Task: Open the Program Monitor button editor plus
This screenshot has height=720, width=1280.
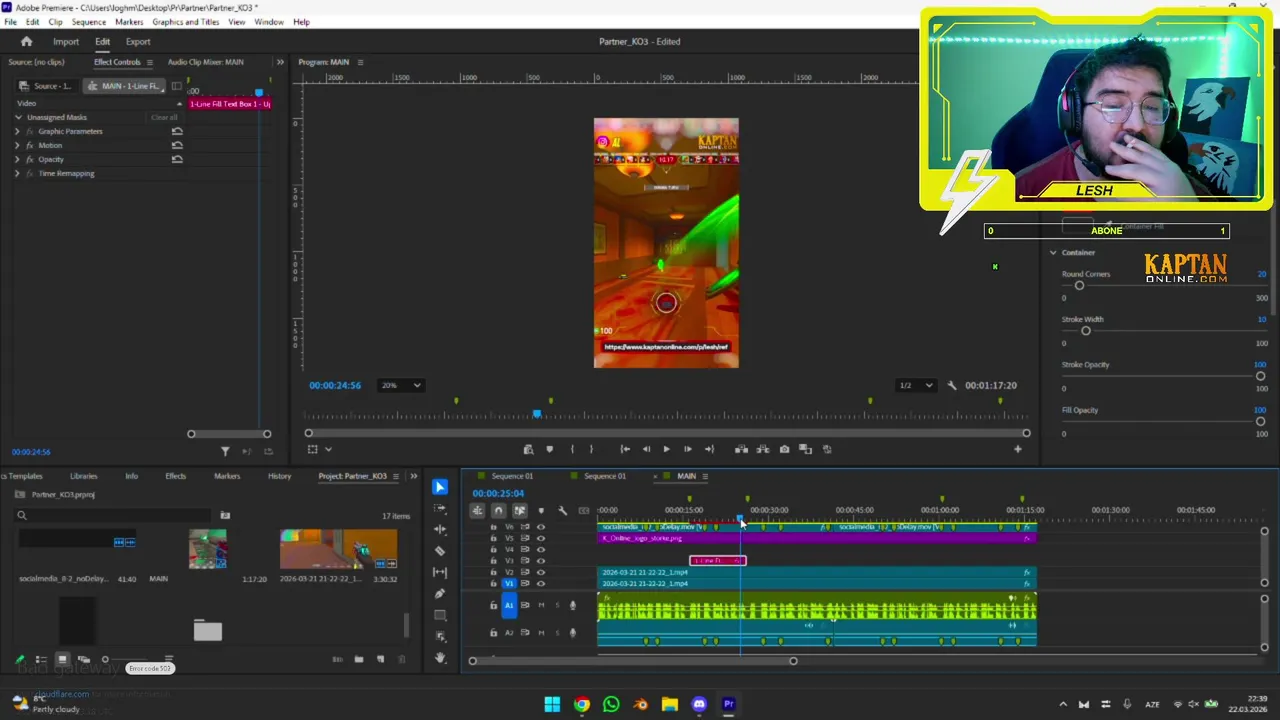Action: (x=1018, y=449)
